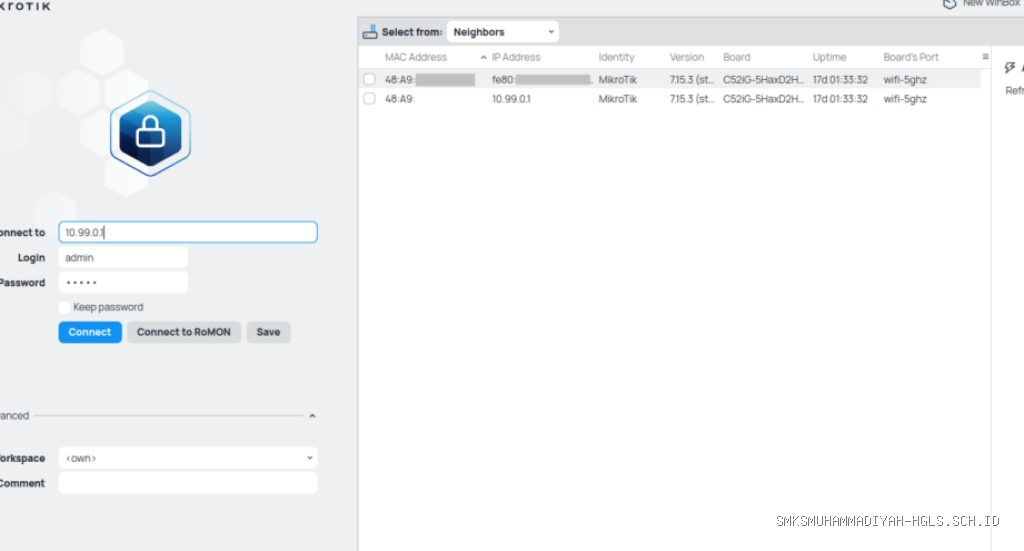1024x551 pixels.
Task: Click wifi-5ghz port in the 10.99.0.1 row
Action: (x=905, y=99)
